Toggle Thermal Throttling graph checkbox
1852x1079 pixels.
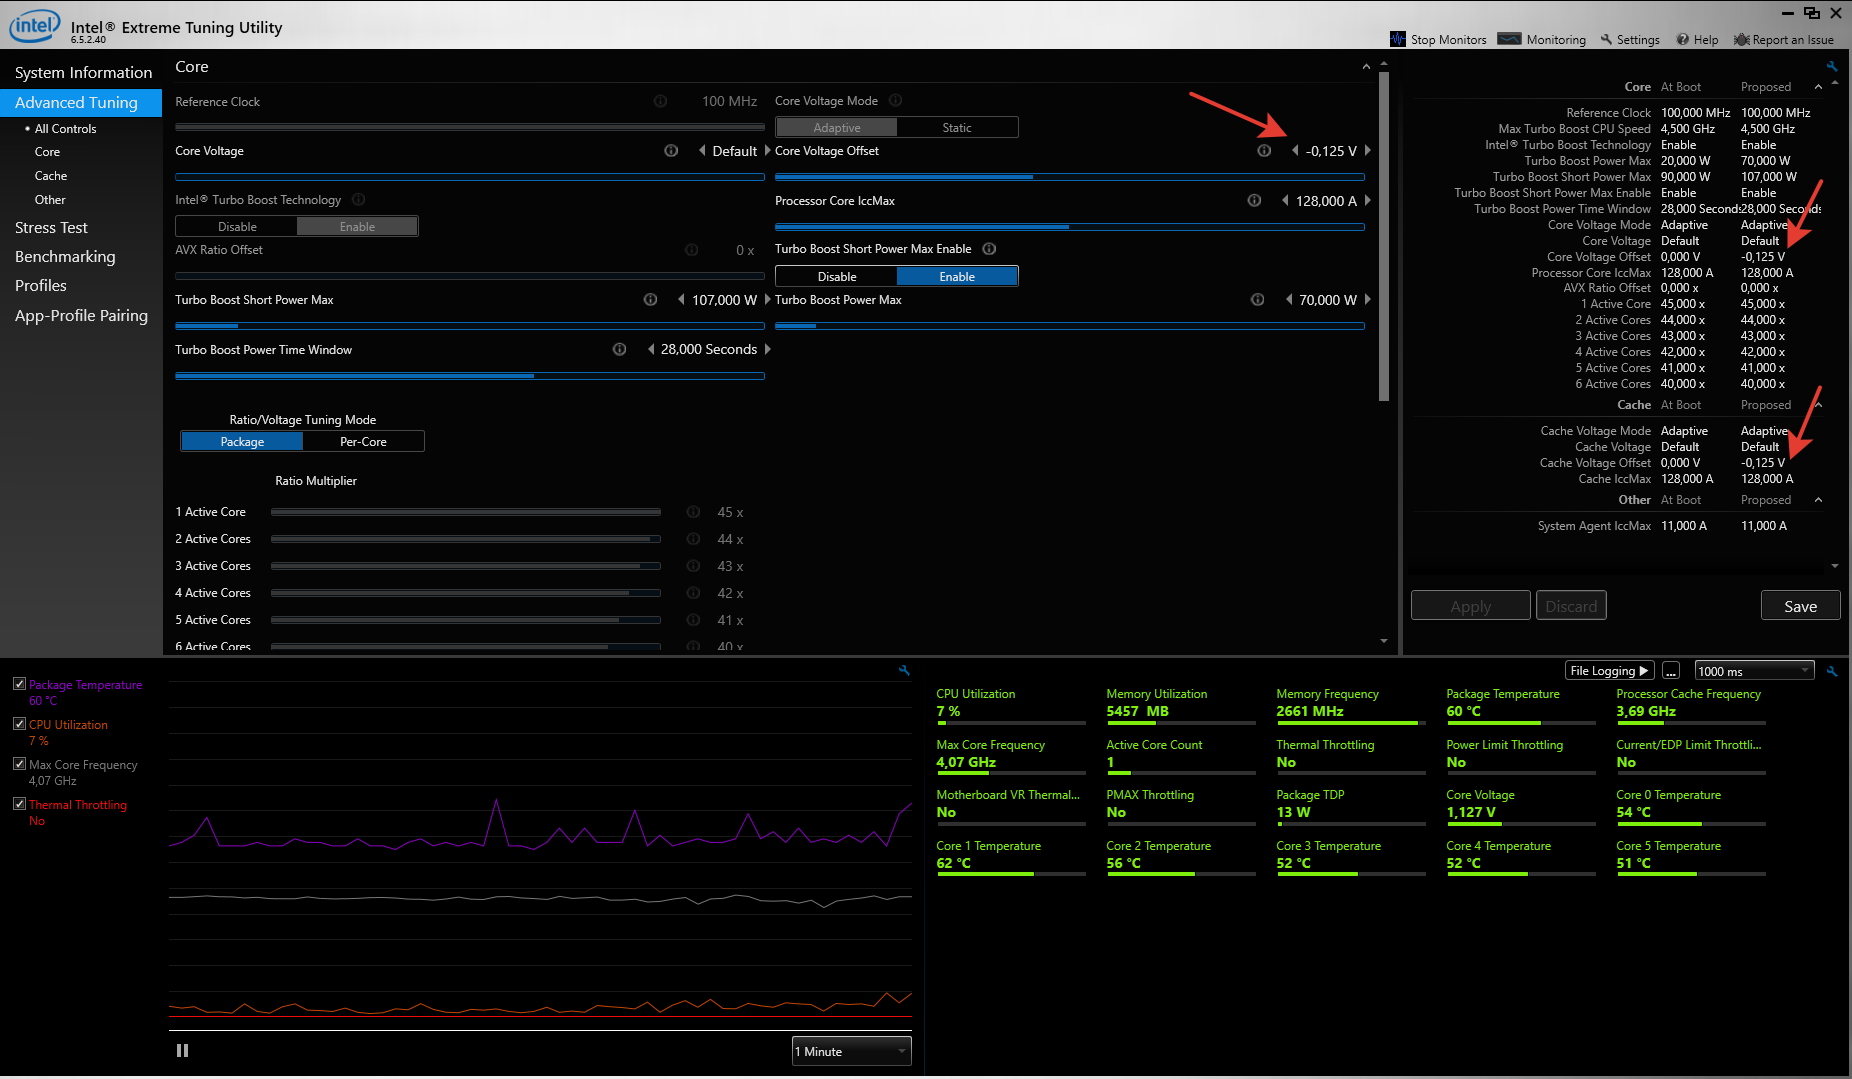pyautogui.click(x=19, y=804)
